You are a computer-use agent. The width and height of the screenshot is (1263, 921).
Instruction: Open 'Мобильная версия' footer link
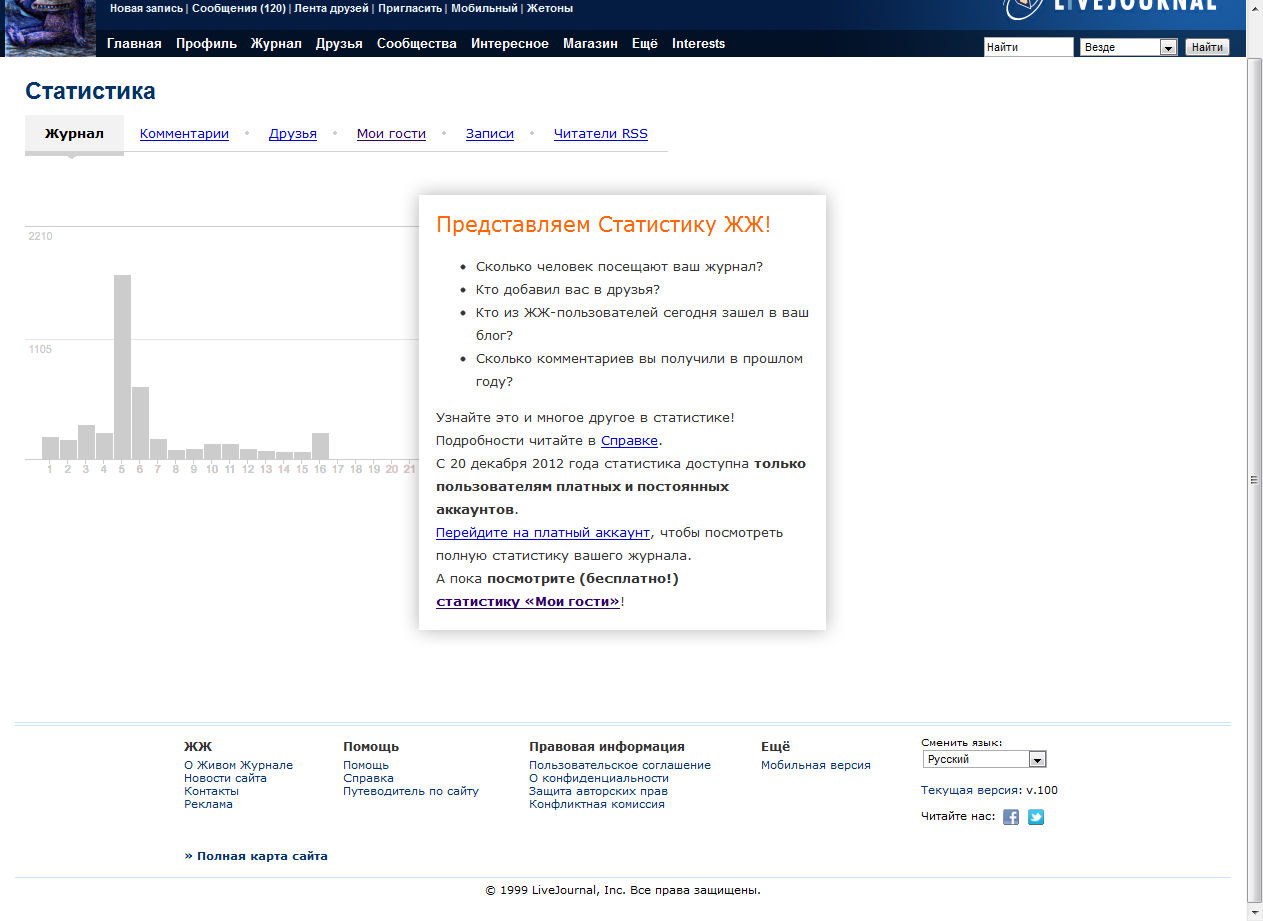click(x=816, y=765)
